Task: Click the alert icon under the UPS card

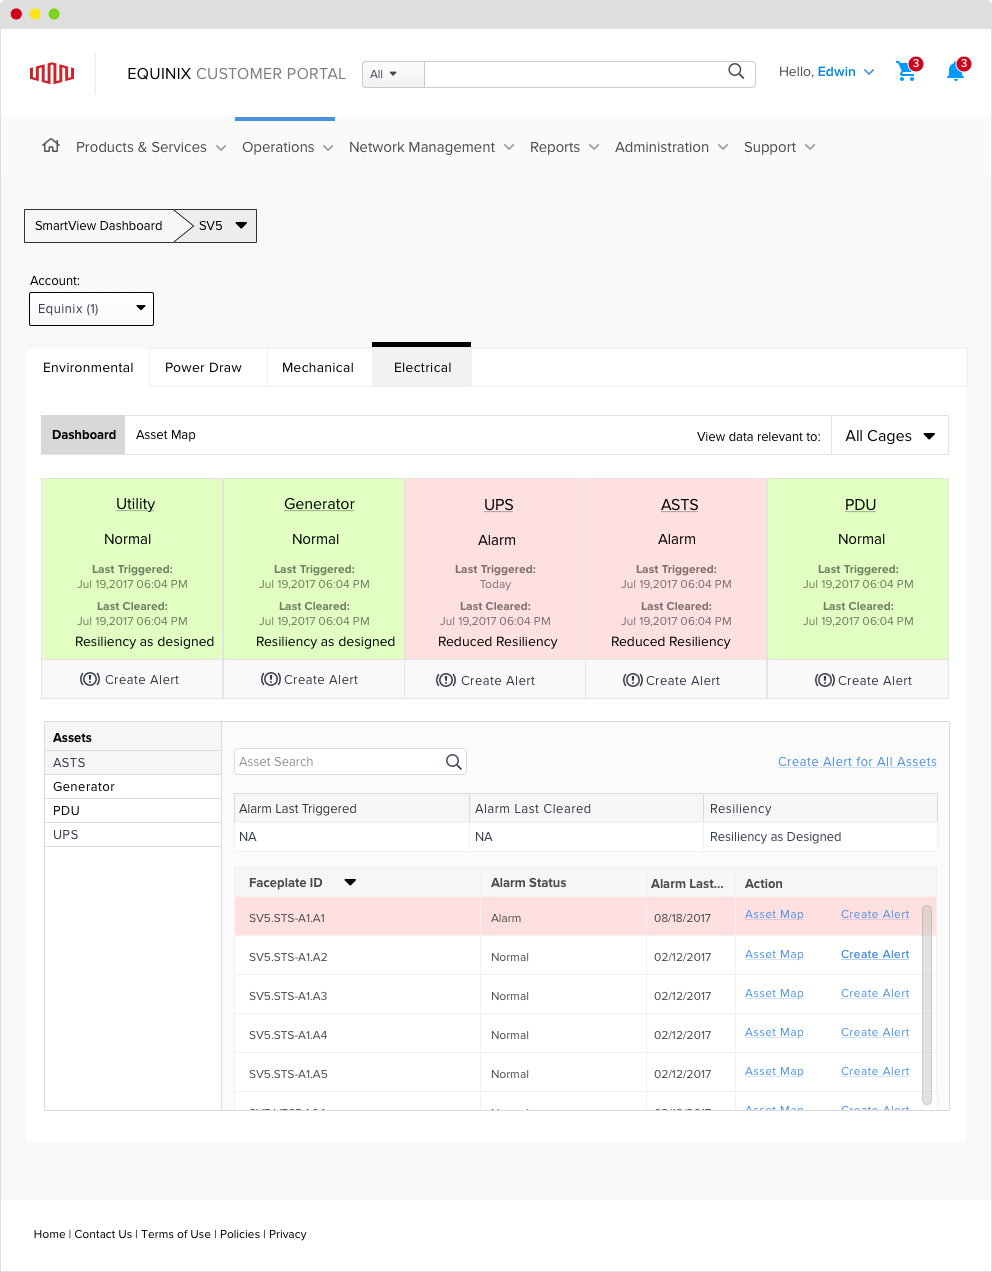Action: pos(446,680)
